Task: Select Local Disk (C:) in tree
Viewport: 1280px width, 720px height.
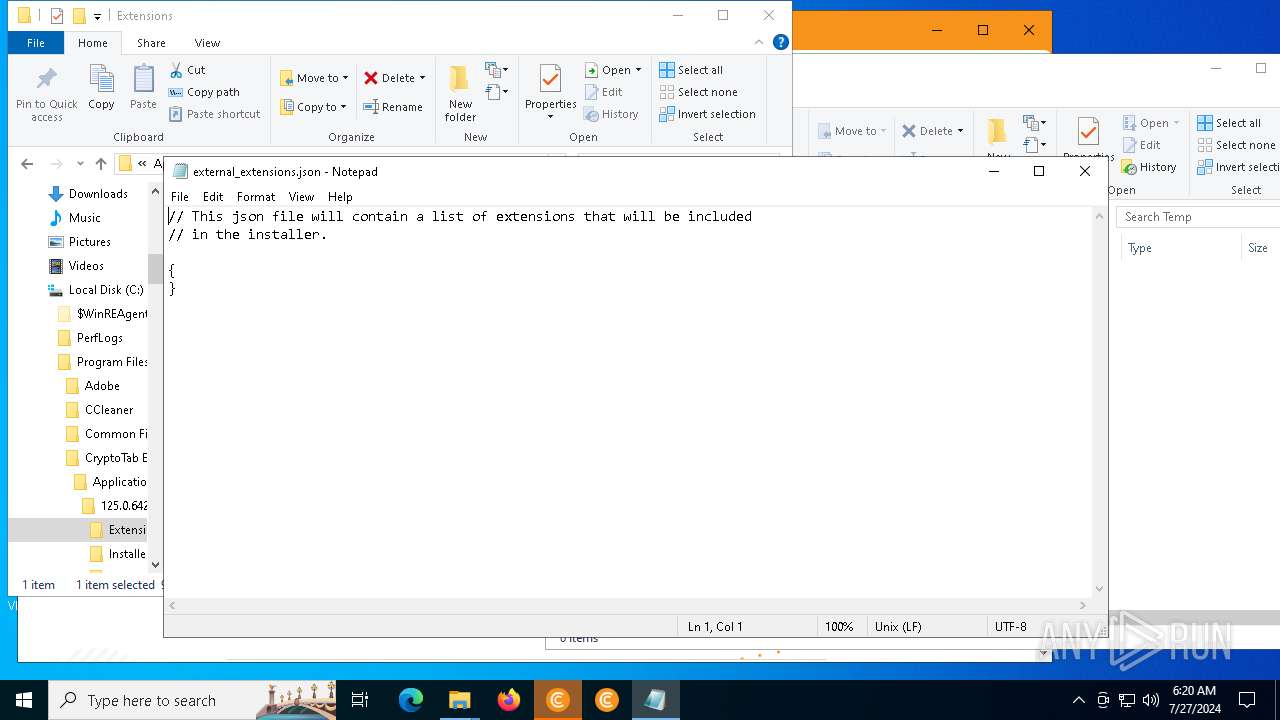Action: [105, 290]
